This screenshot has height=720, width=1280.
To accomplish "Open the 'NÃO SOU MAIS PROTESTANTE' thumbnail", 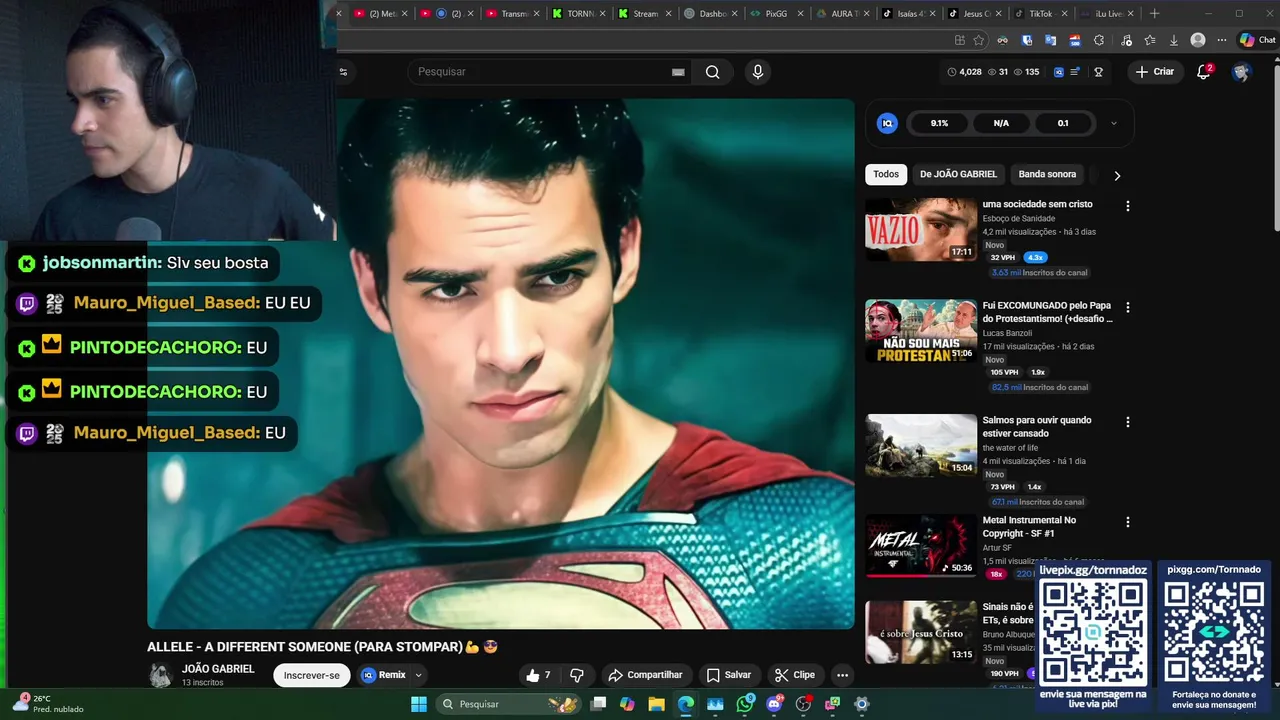I will coord(921,331).
